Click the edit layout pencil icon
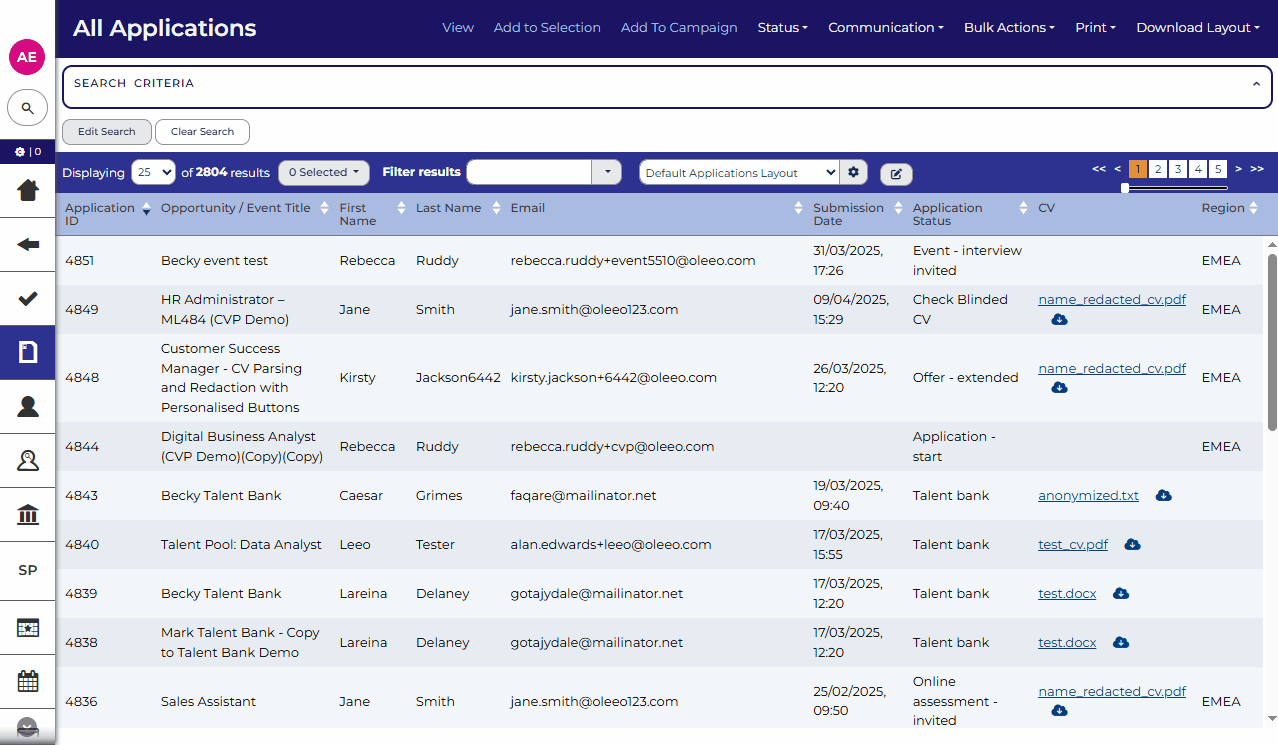This screenshot has height=745, width=1278. (896, 174)
